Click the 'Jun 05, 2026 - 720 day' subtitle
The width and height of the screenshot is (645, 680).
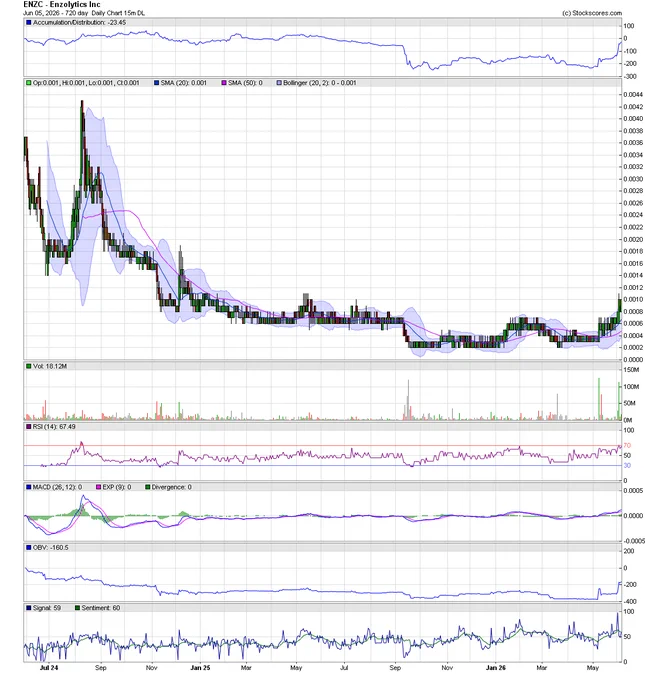tap(56, 13)
